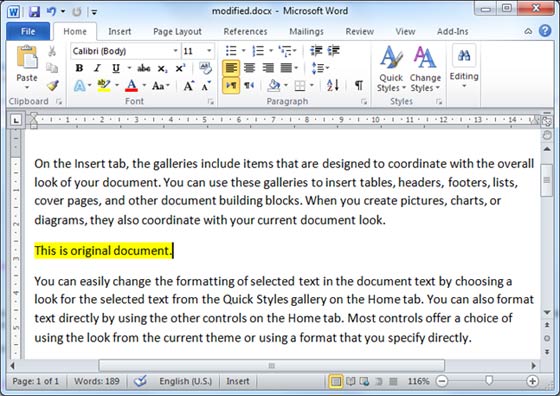Click the Undo arrow icon
This screenshot has height=396, width=560.
51,12
